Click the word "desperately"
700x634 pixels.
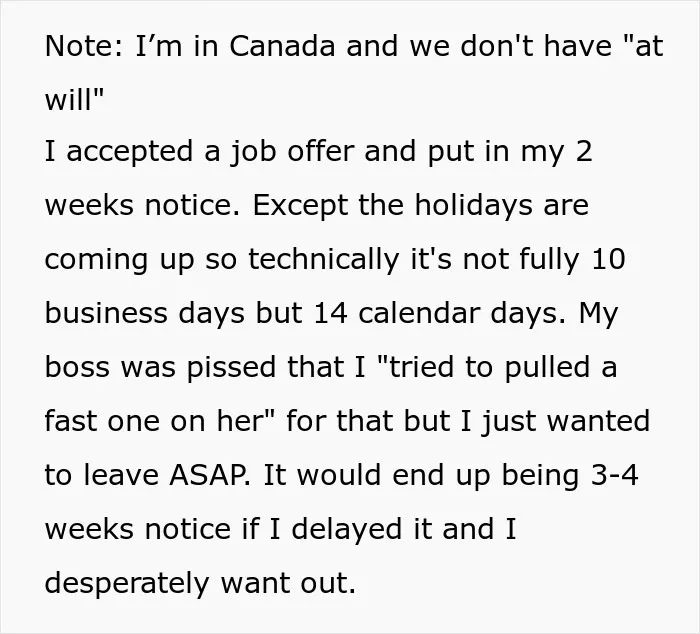click(x=127, y=583)
